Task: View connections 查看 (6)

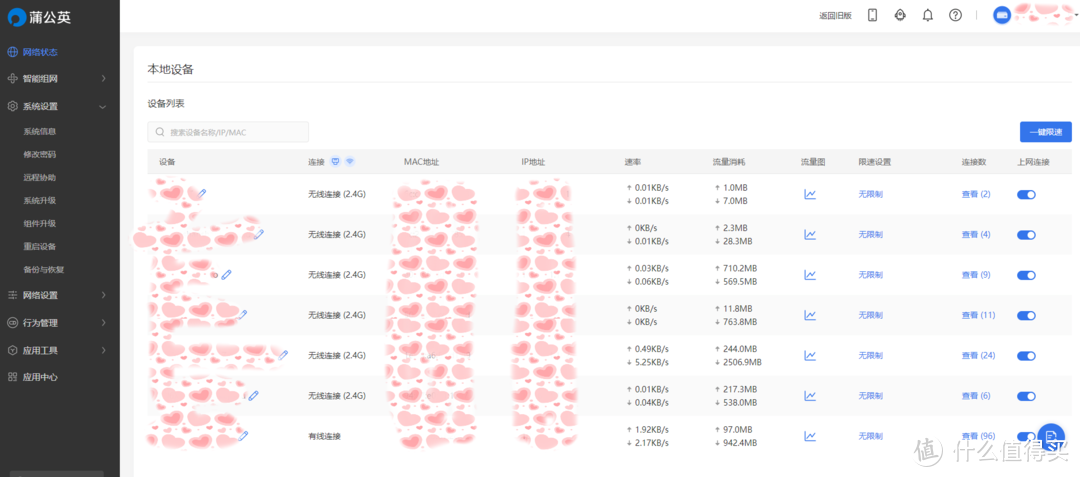Action: pos(976,396)
